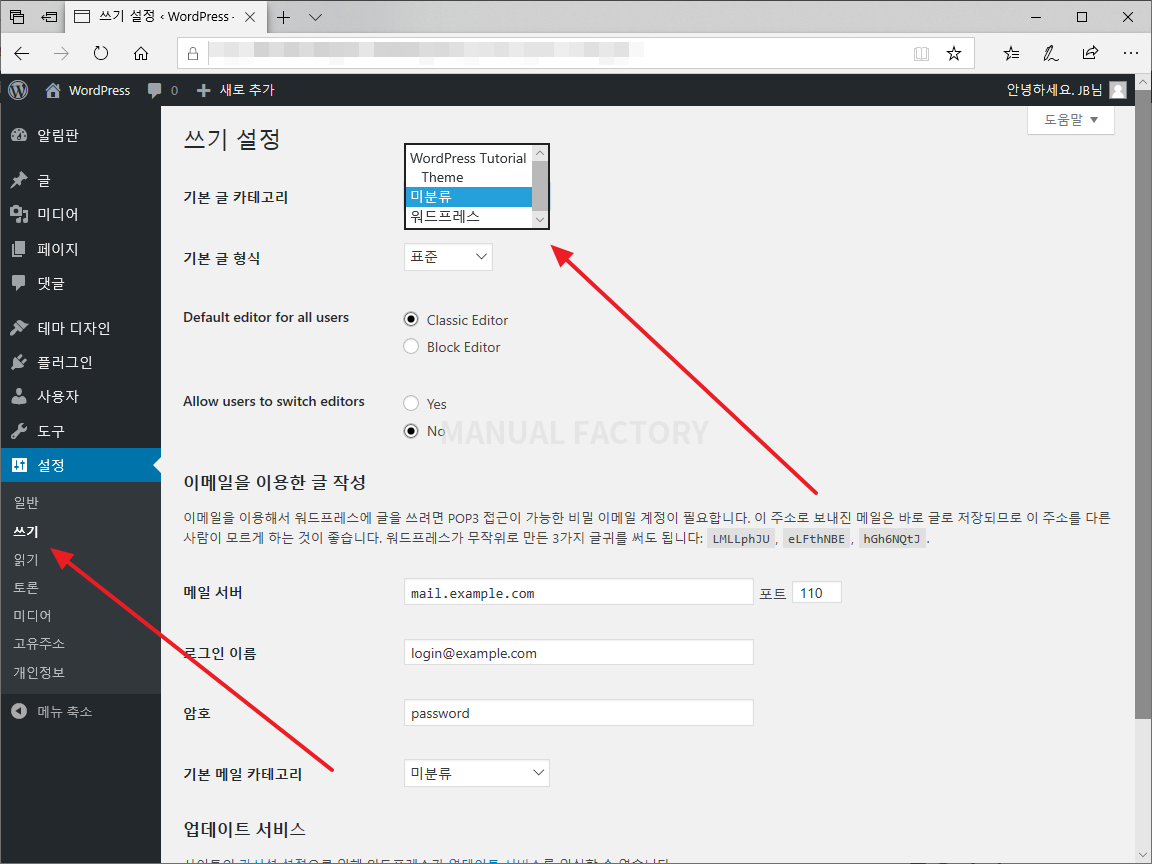Refresh the page with reload icon
This screenshot has height=864, width=1152.
pos(101,53)
